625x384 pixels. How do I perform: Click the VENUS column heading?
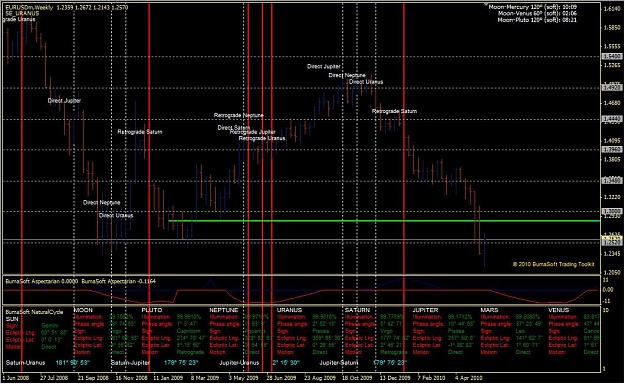click(x=558, y=310)
